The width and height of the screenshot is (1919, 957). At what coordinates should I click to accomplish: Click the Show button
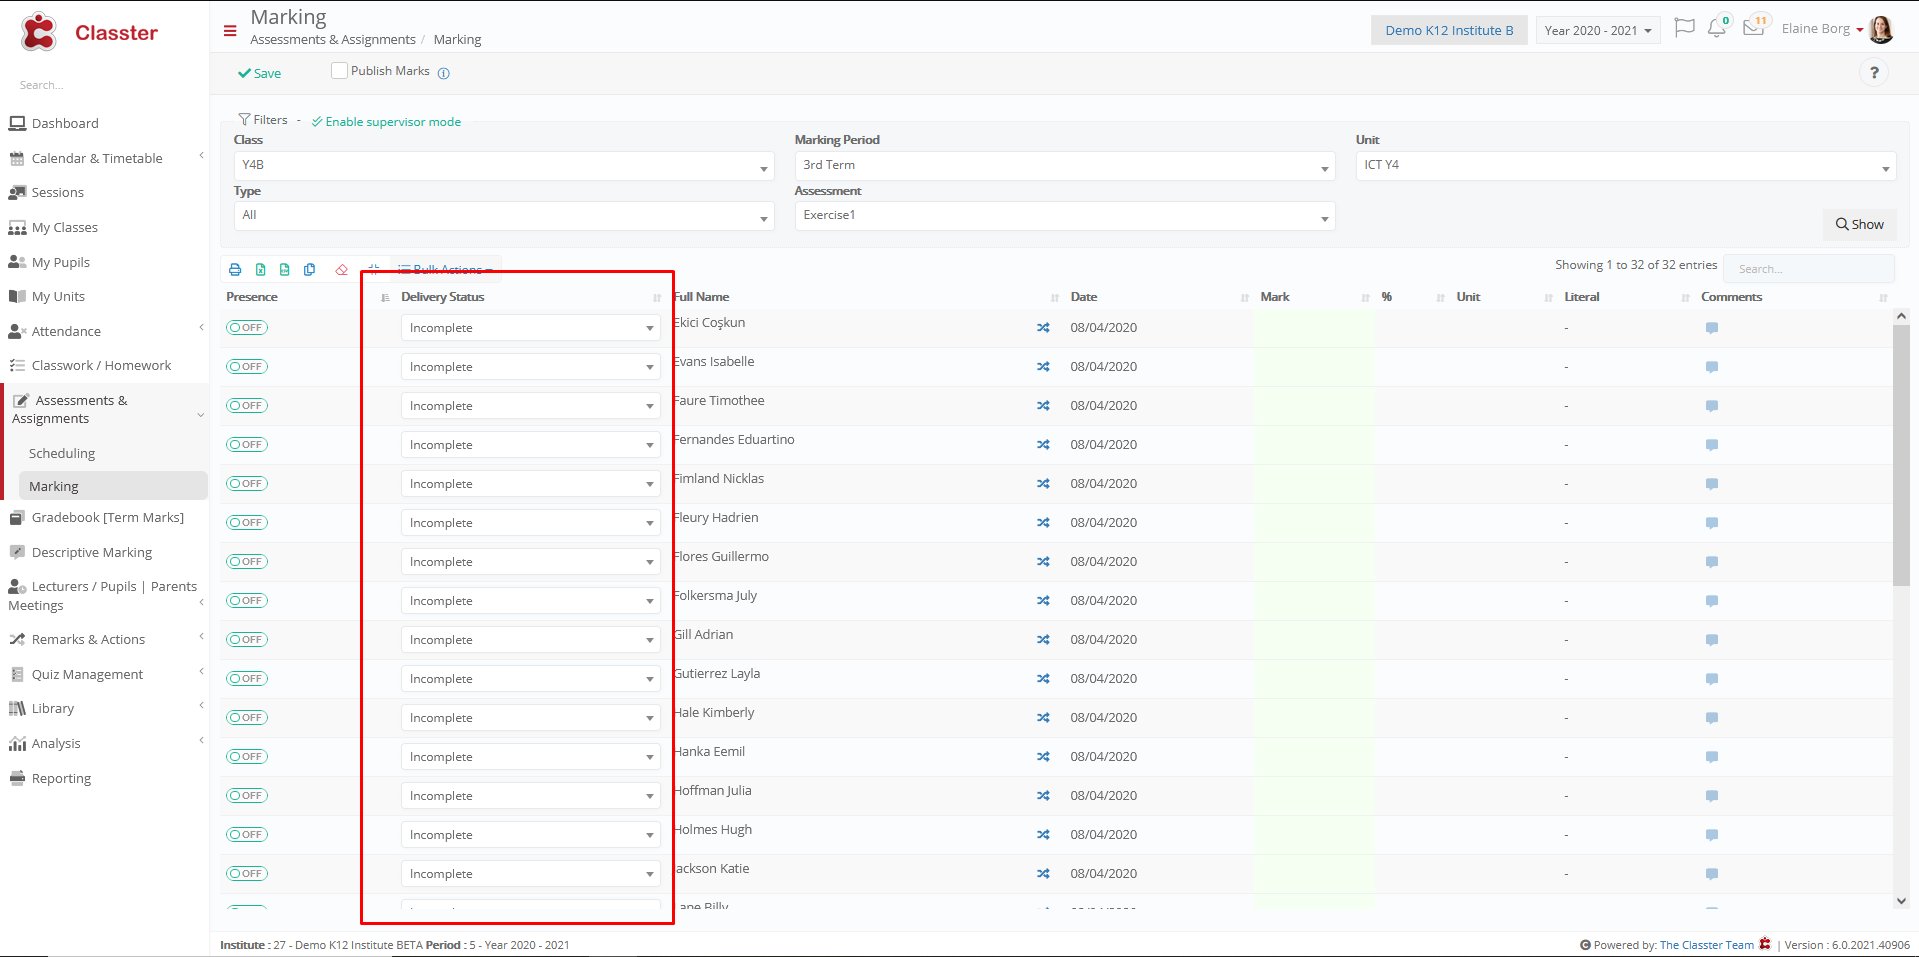(1859, 224)
